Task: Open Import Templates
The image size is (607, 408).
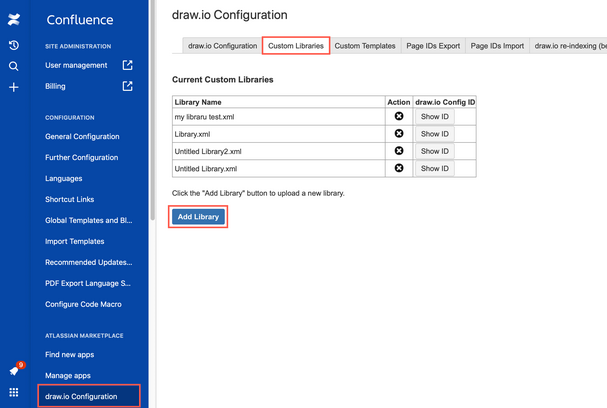Action: pos(74,241)
